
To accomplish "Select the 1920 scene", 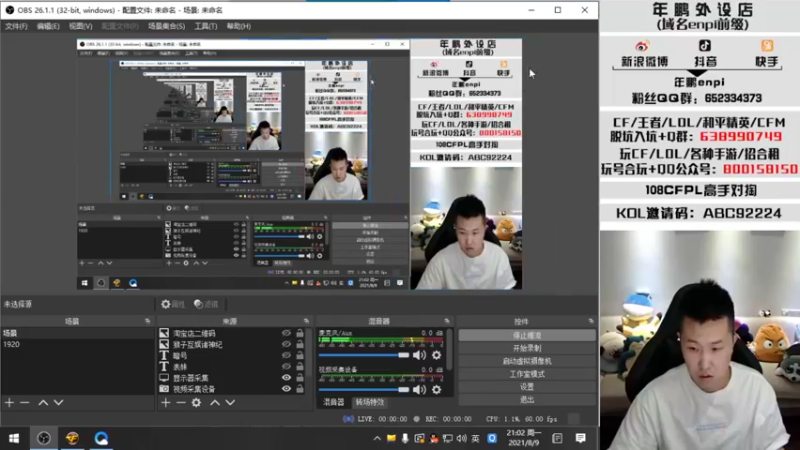I will point(77,344).
